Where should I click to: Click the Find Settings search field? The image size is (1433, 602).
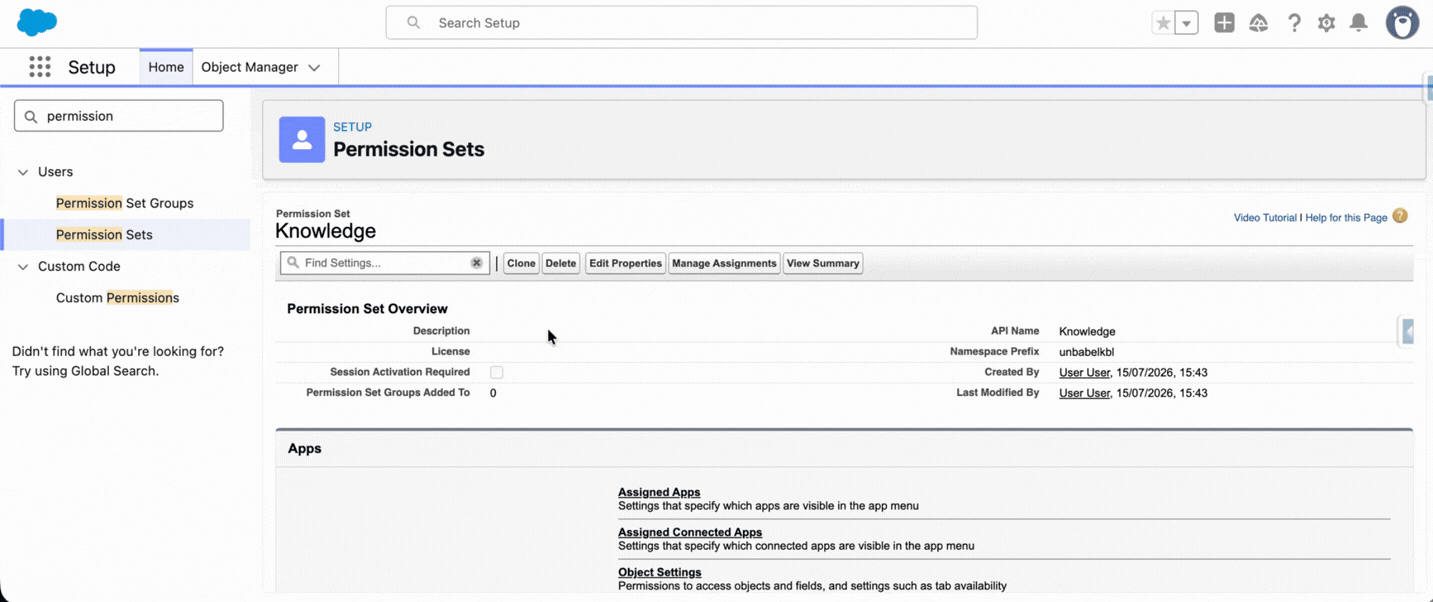point(385,263)
